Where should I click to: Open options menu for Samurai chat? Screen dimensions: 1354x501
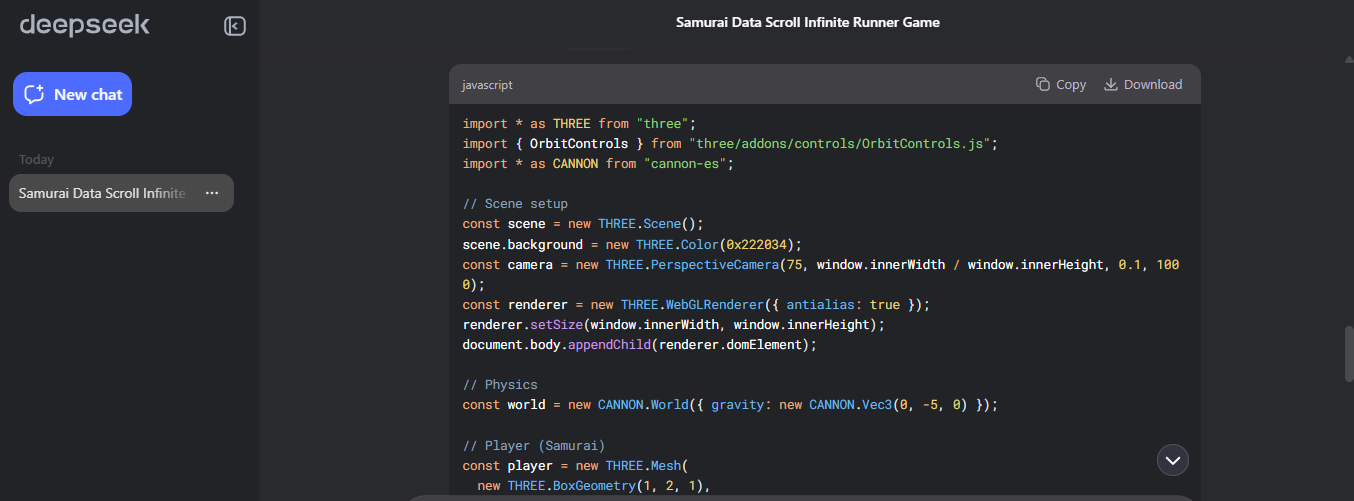(212, 193)
